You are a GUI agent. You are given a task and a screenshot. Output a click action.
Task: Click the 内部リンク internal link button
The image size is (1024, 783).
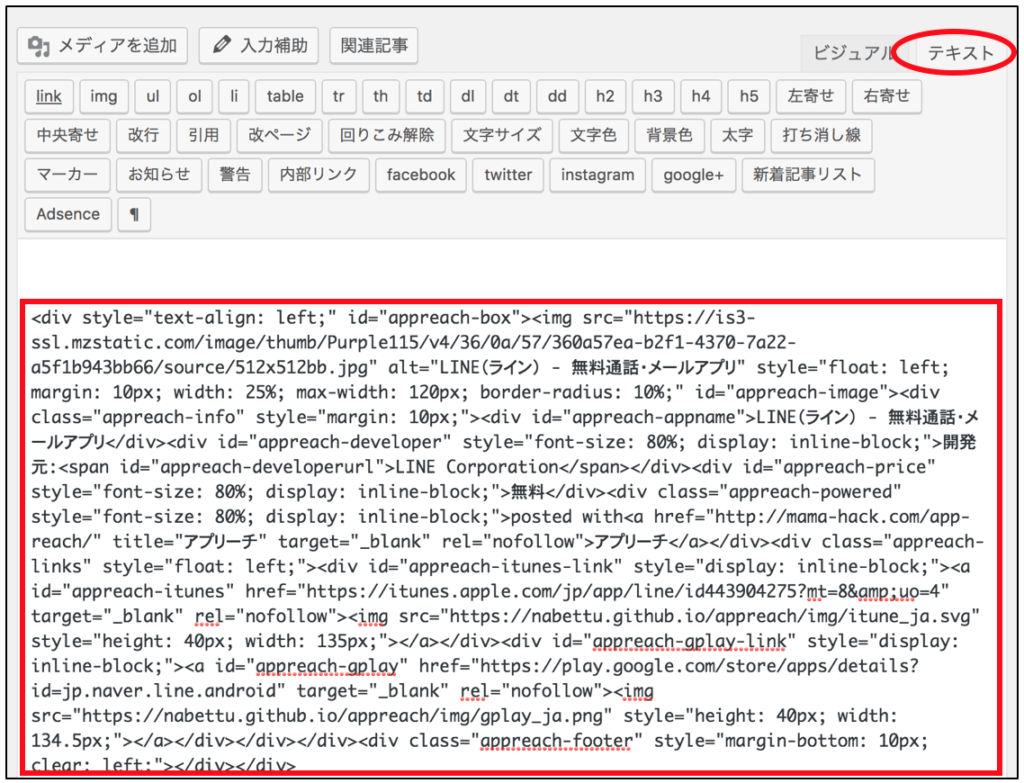[319, 175]
